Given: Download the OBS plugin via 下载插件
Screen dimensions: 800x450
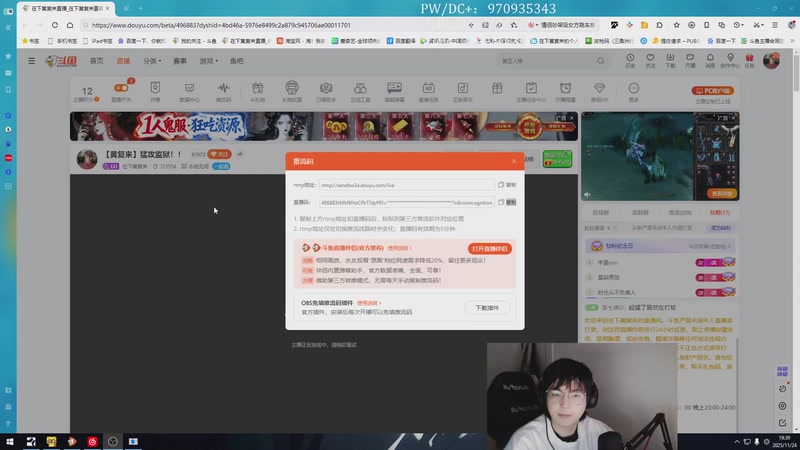Looking at the screenshot, I should 487,308.
